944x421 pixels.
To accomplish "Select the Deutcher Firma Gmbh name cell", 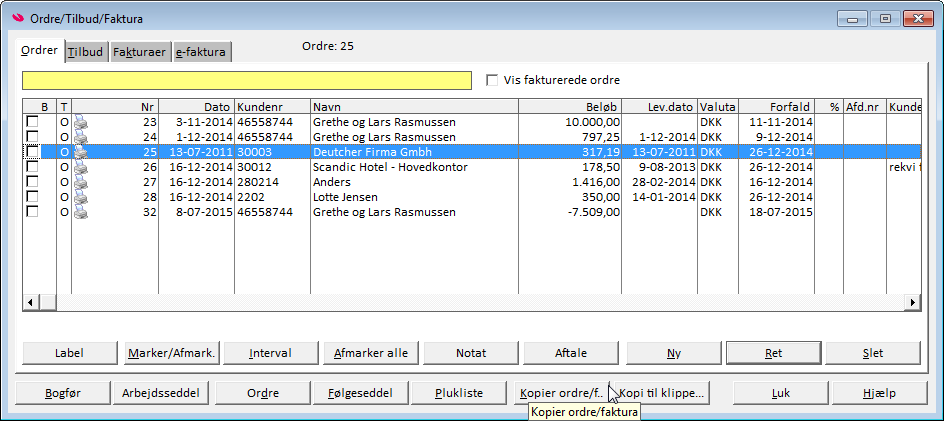I will [414, 152].
